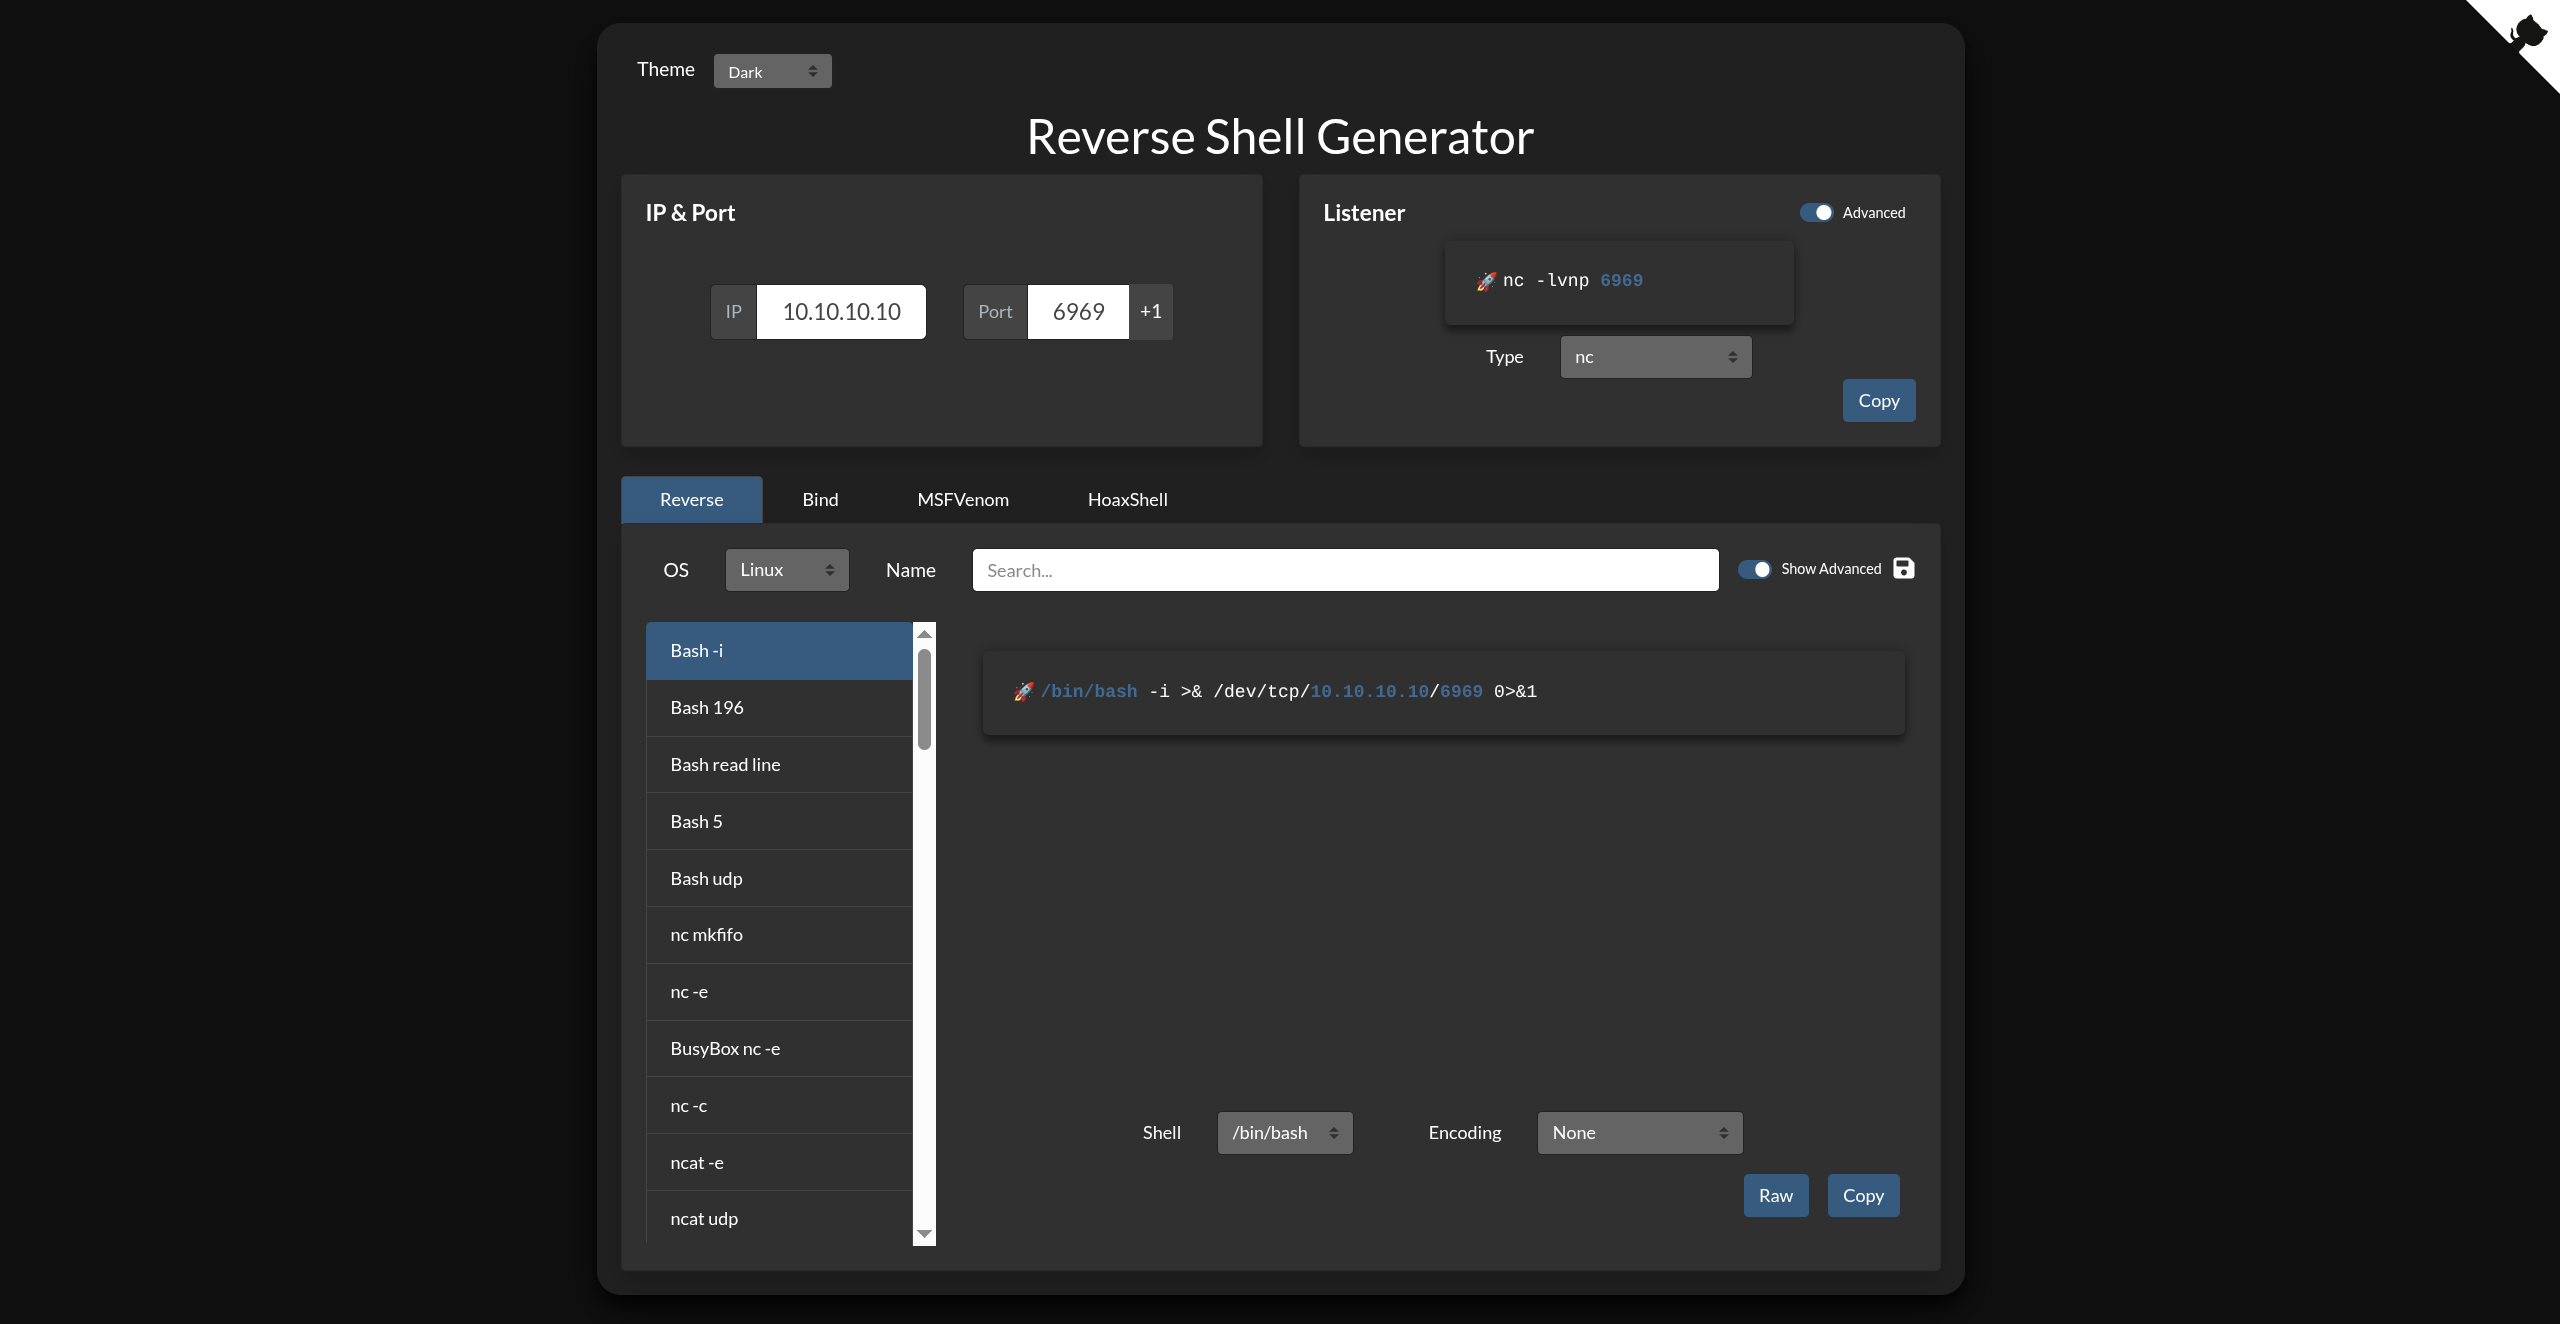Screen dimensions: 2560x1324
Task: Click the scroll down arrow in shell list
Action: click(924, 1234)
